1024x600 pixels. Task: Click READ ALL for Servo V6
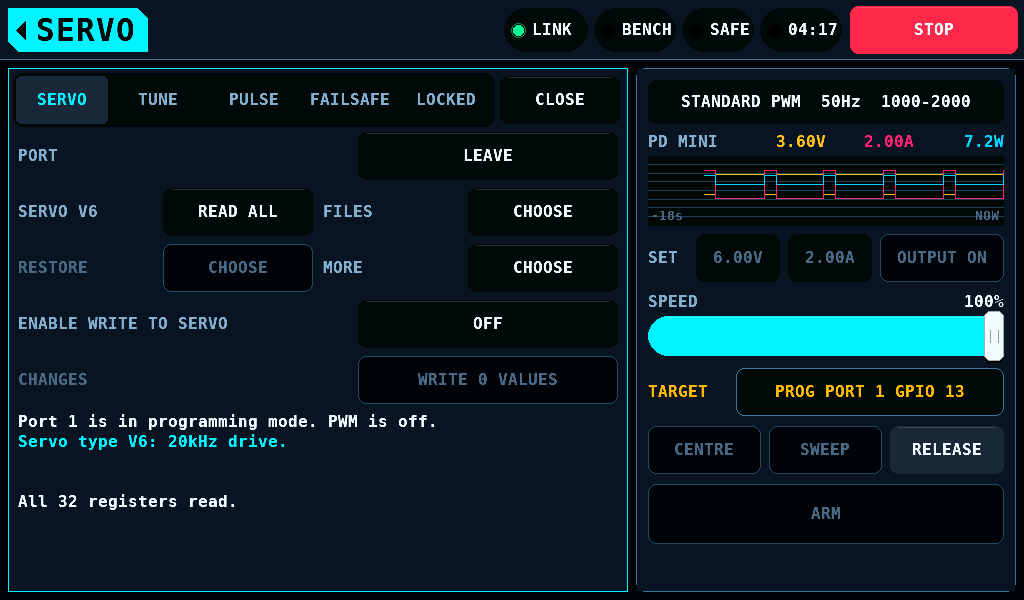238,212
